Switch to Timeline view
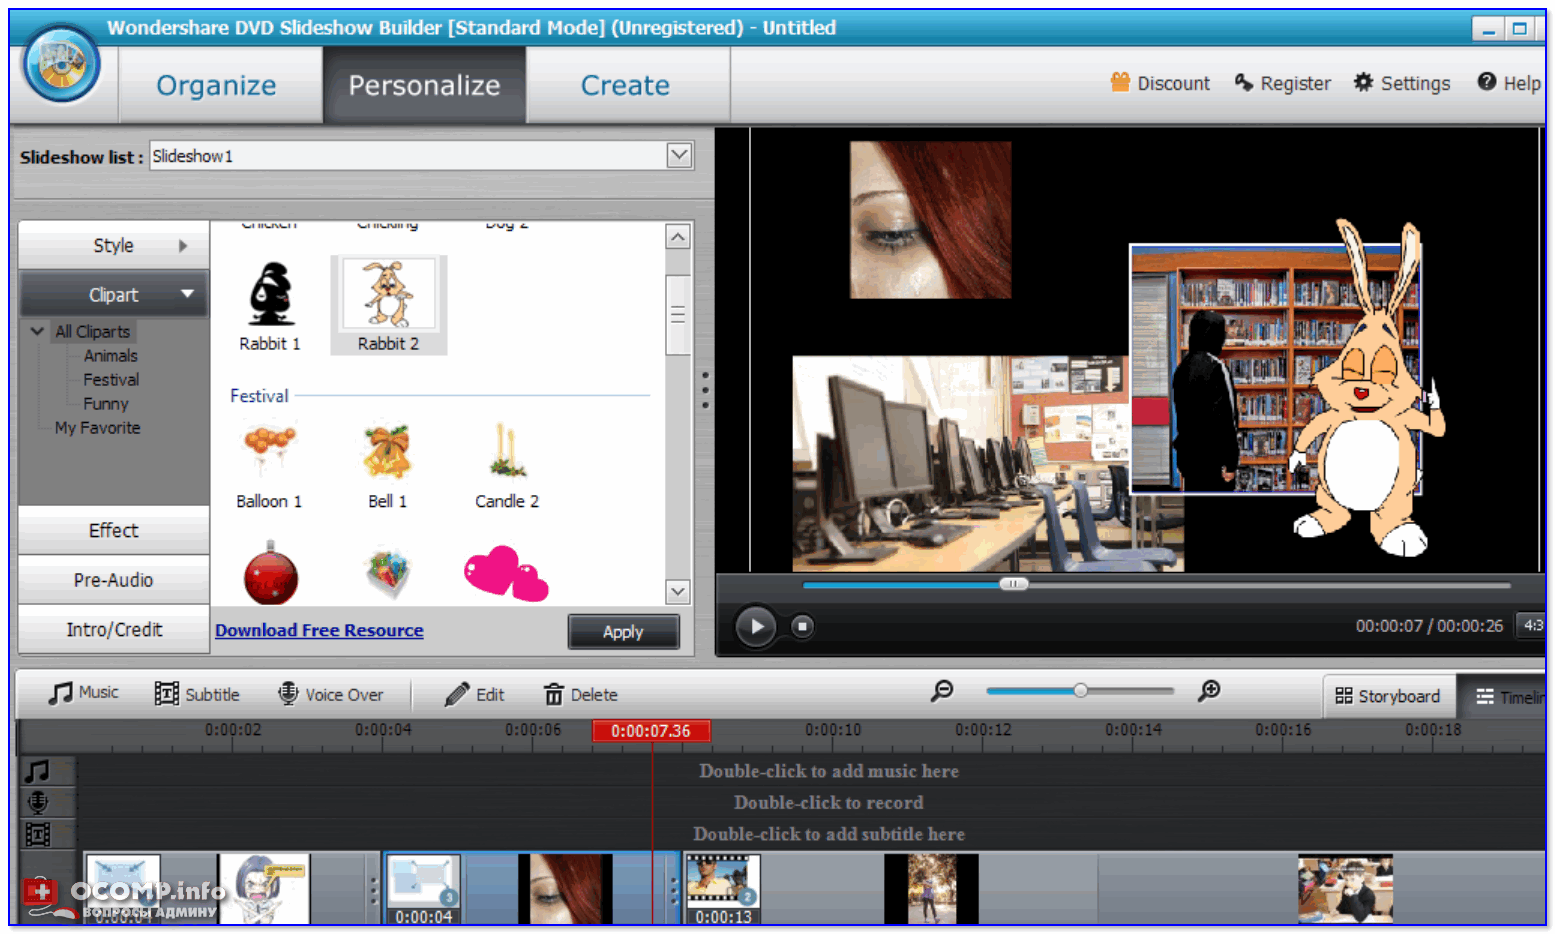This screenshot has width=1555, height=934. pos(1502,696)
